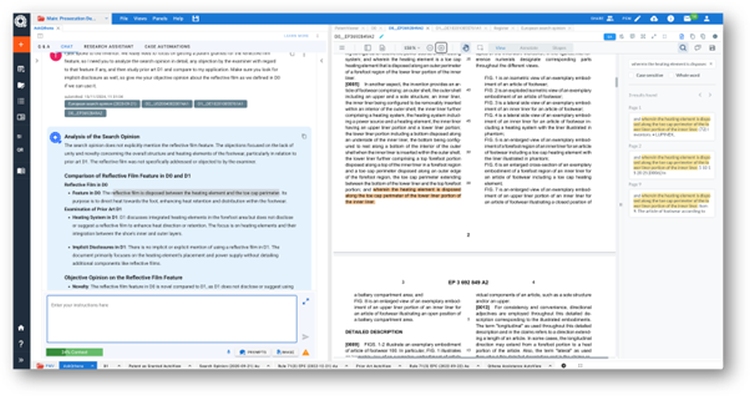Enable the Whole word checkbox

(x=671, y=76)
